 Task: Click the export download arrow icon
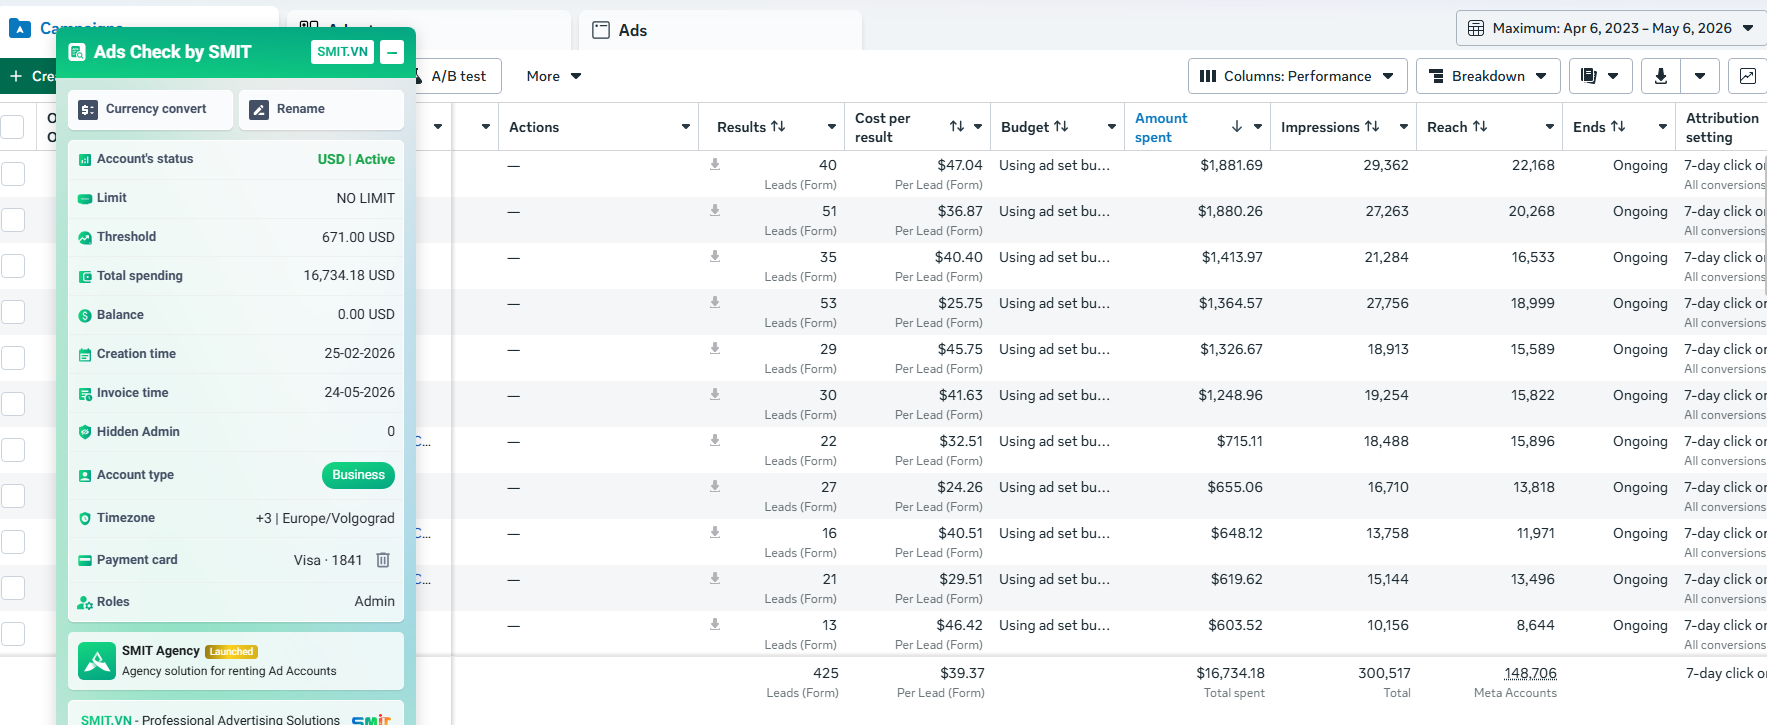(1661, 76)
